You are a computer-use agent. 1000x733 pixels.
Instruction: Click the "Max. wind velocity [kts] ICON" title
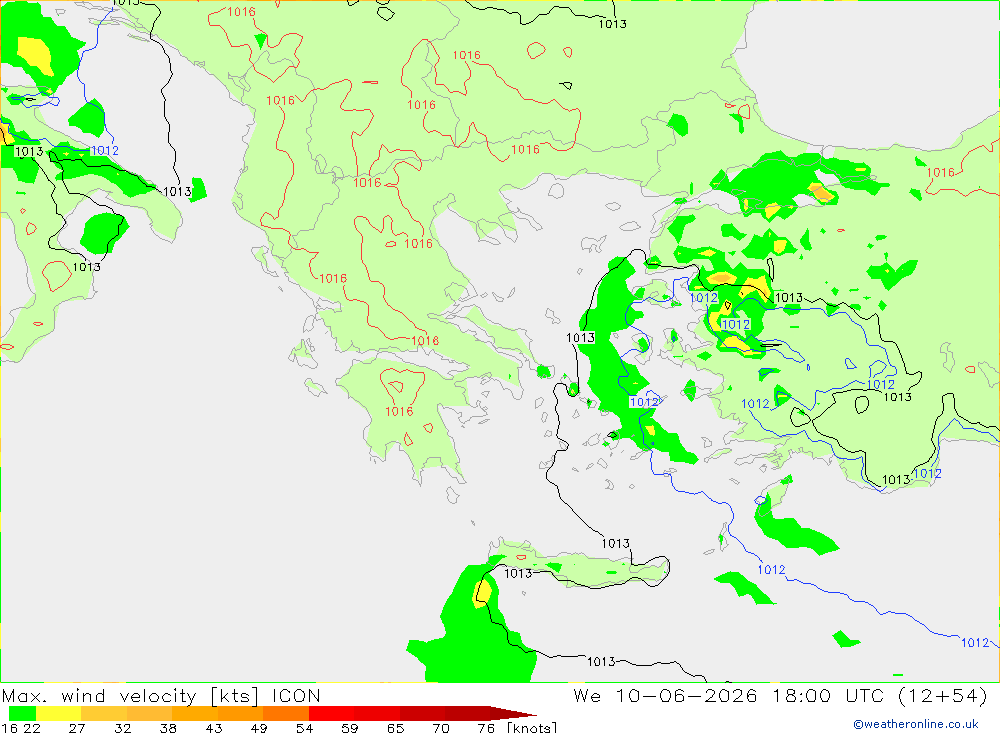pos(161,695)
